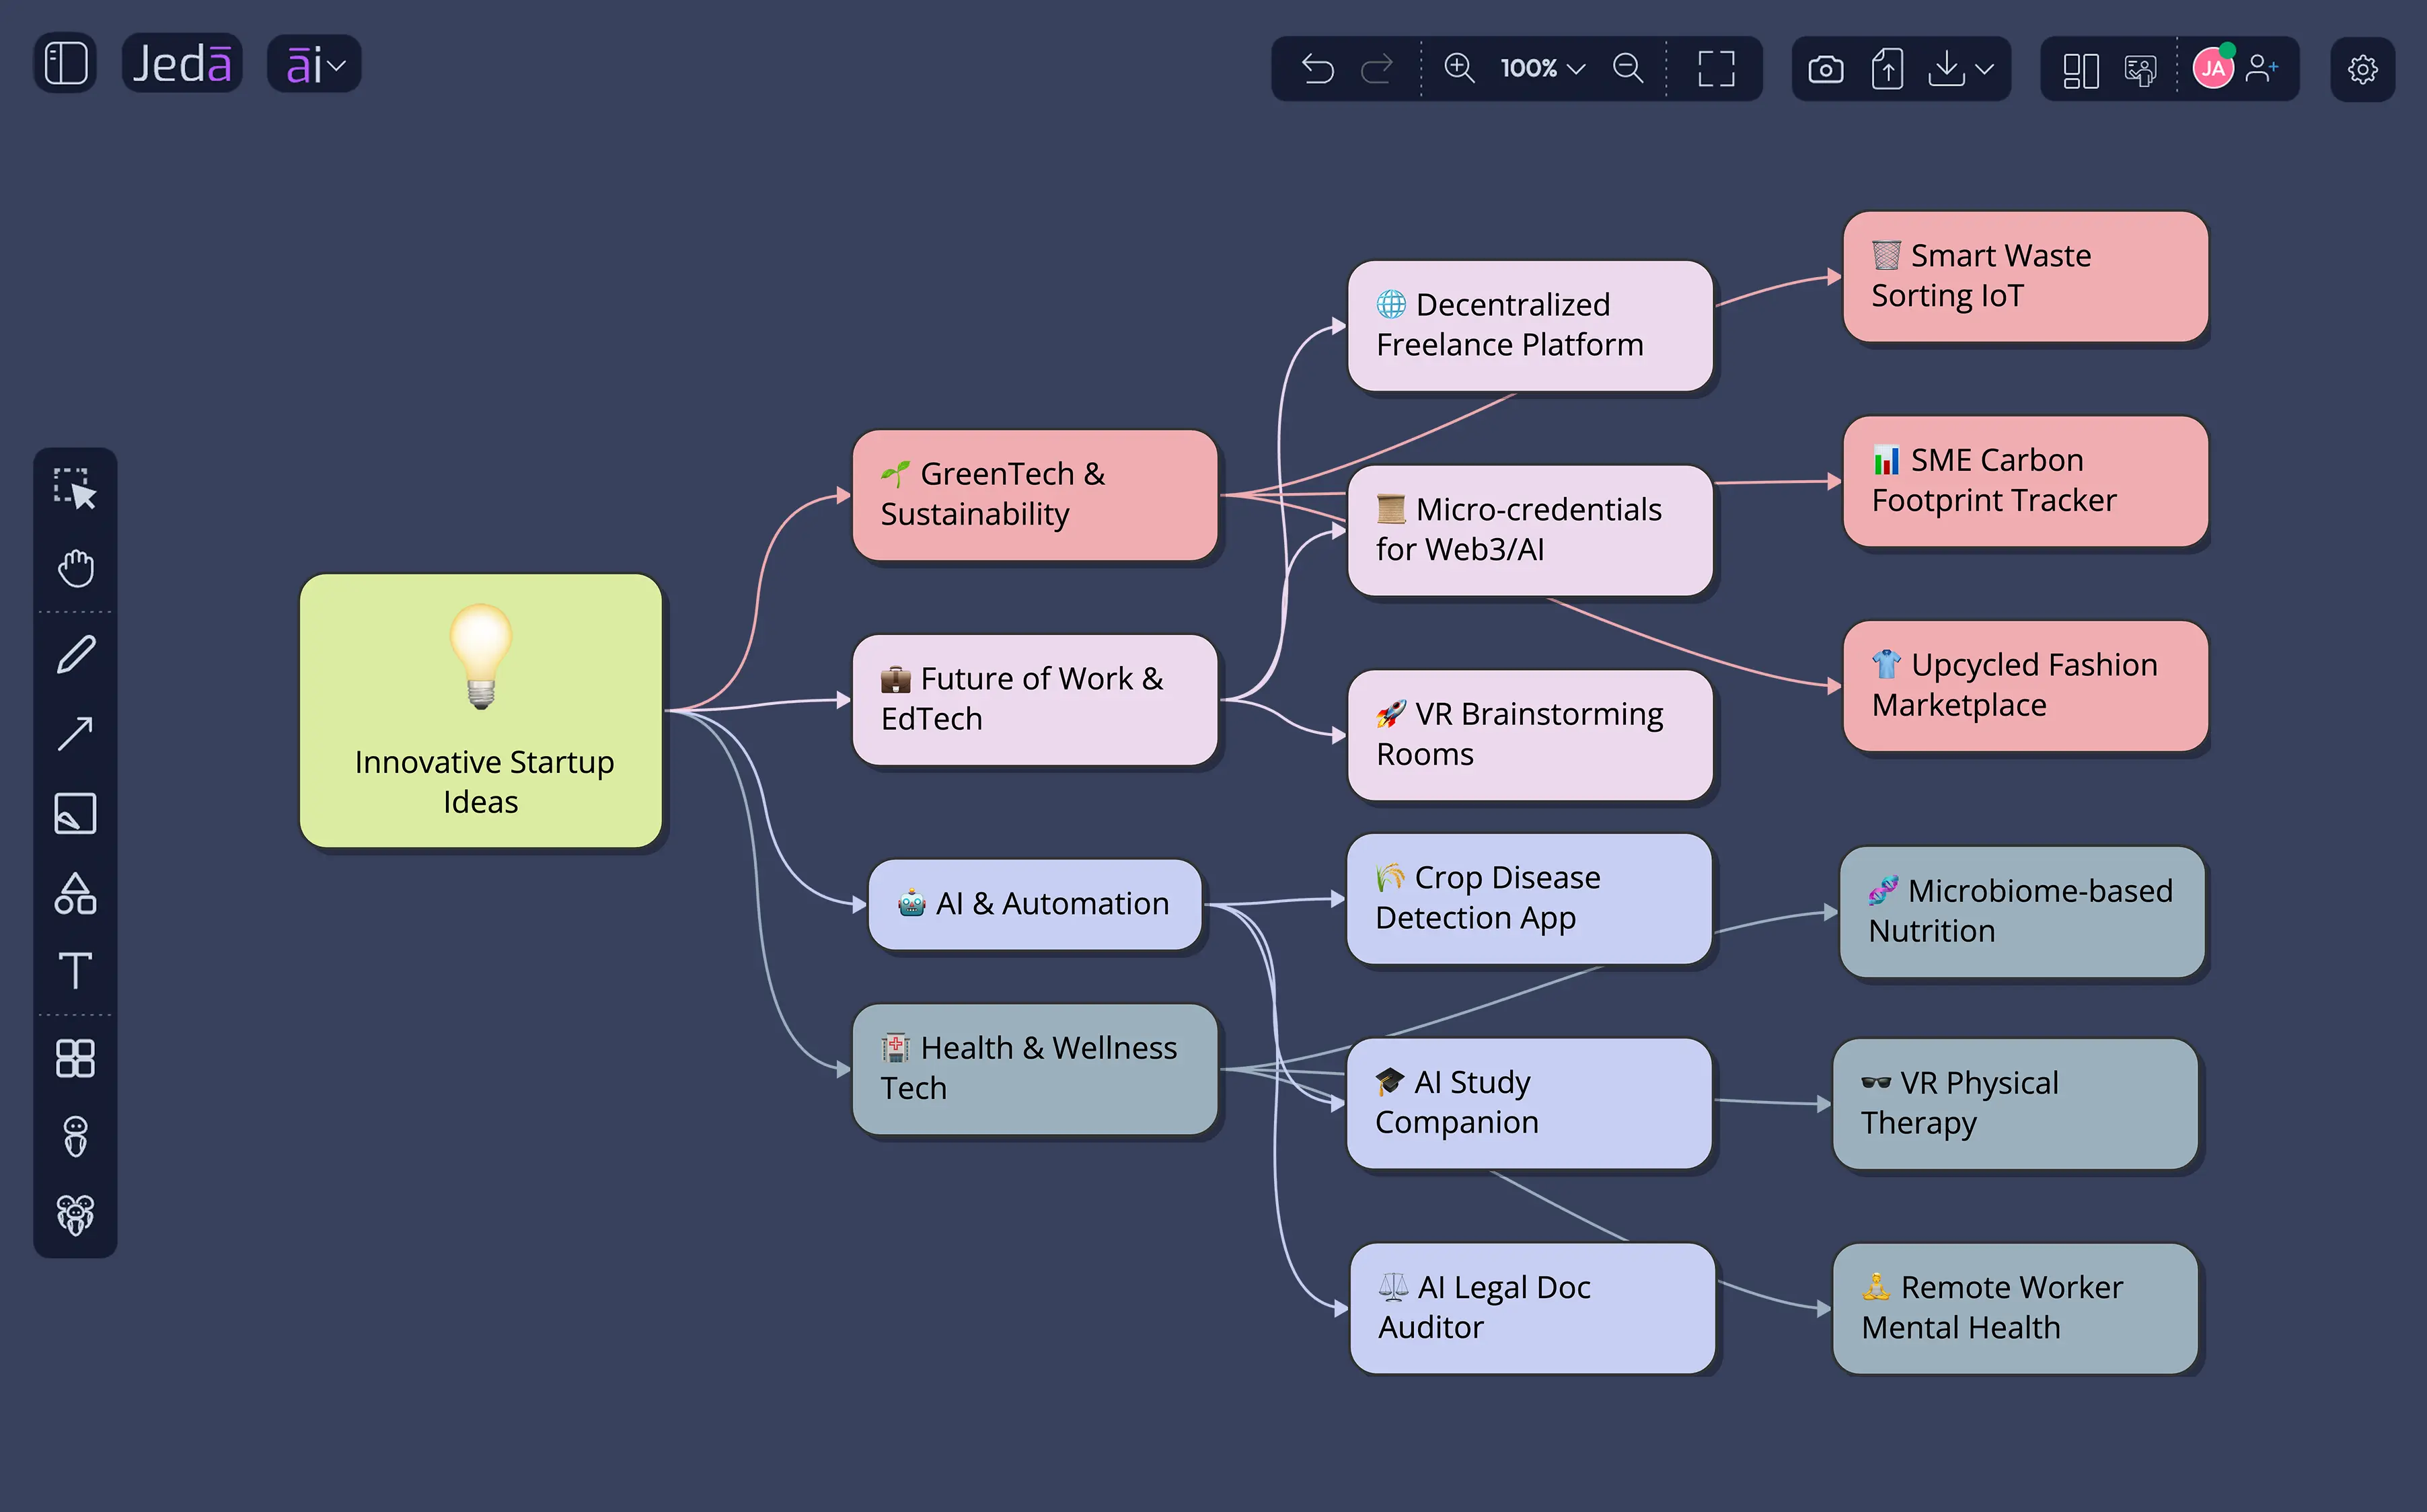Viewport: 2427px width, 1512px height.
Task: Undo the last action
Action: [x=1317, y=69]
